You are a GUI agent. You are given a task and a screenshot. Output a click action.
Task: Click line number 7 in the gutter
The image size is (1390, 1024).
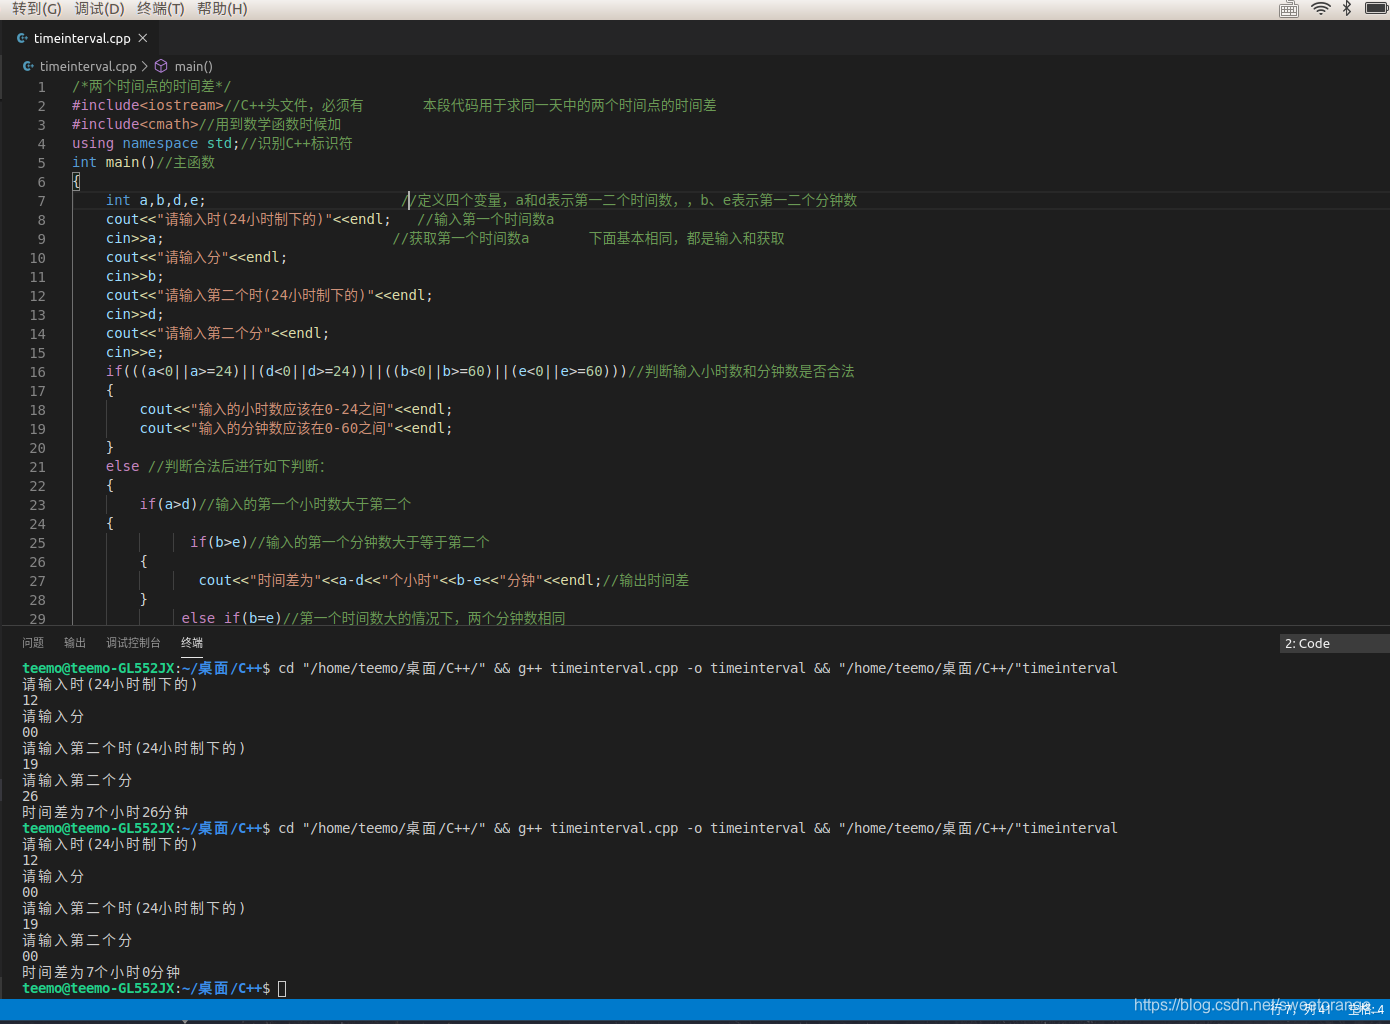coord(41,201)
